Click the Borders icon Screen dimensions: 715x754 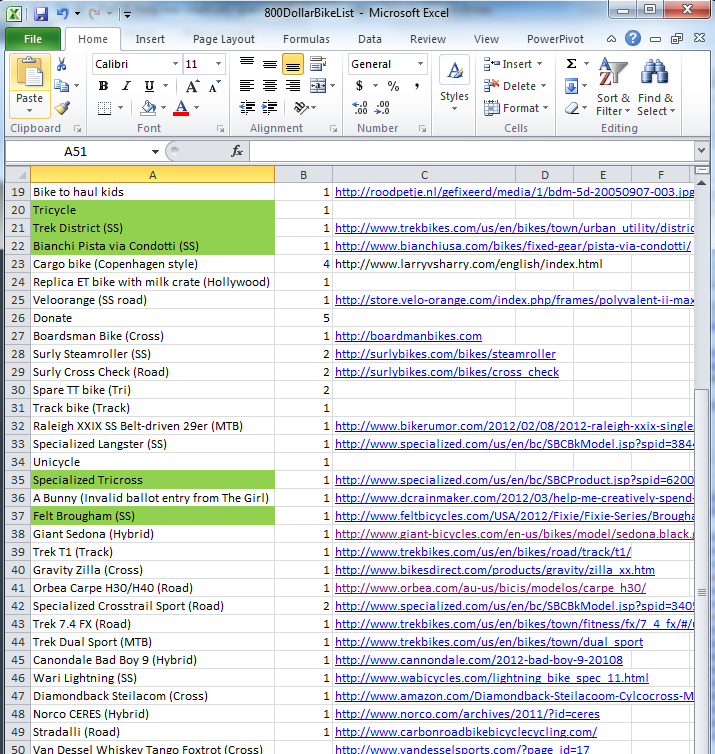click(104, 108)
